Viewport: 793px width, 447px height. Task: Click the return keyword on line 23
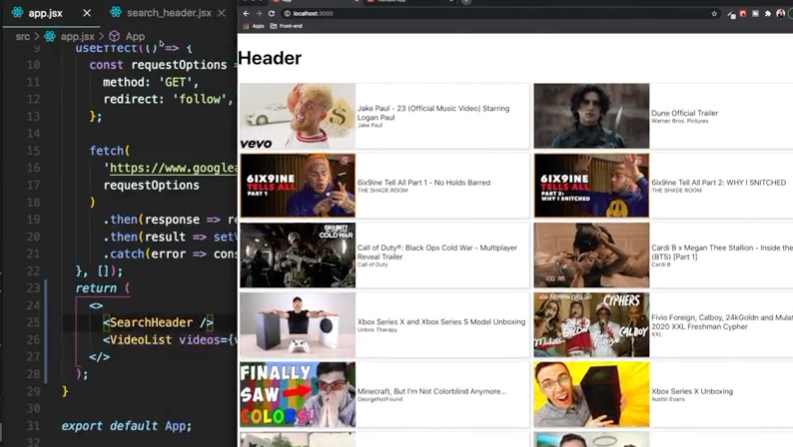pos(96,288)
